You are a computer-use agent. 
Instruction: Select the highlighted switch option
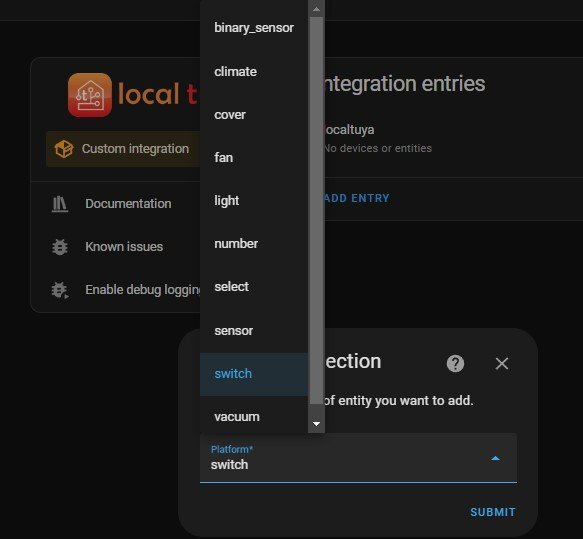tap(254, 374)
